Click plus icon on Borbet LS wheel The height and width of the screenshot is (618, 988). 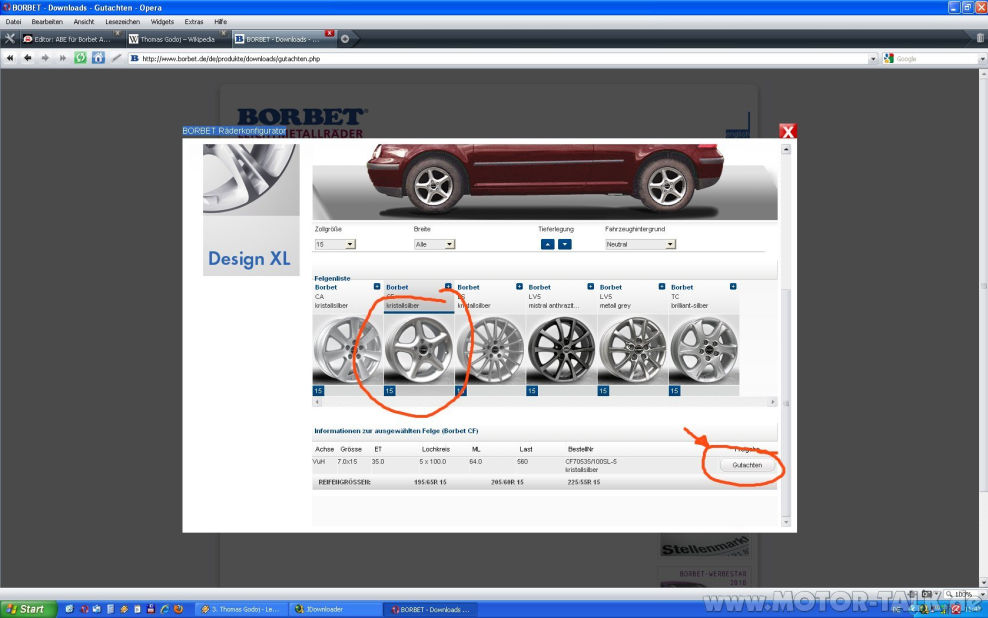coord(519,287)
